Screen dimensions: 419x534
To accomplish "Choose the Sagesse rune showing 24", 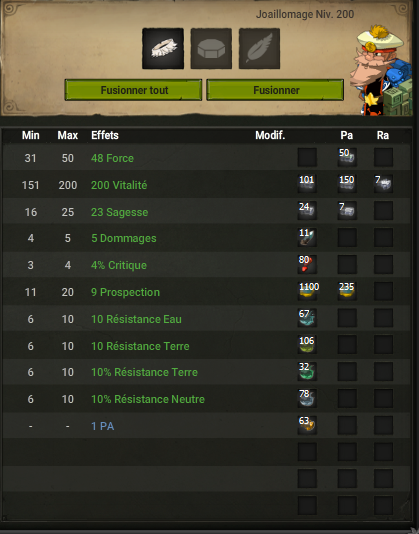I will [307, 211].
